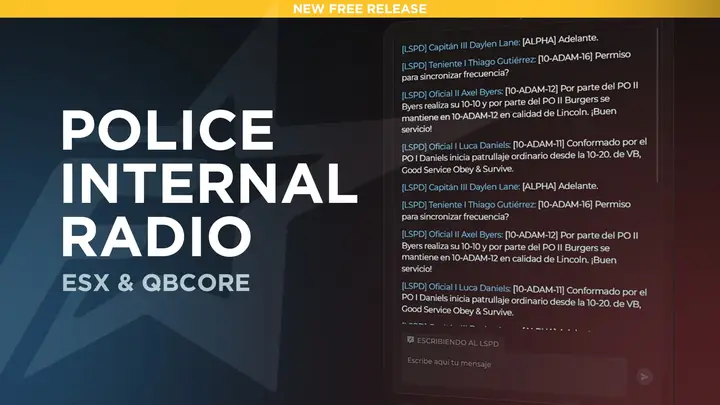Click first '[LSPD] Oficial I Luca Daniels' name
Screen dimensions: 720x405
point(456,146)
